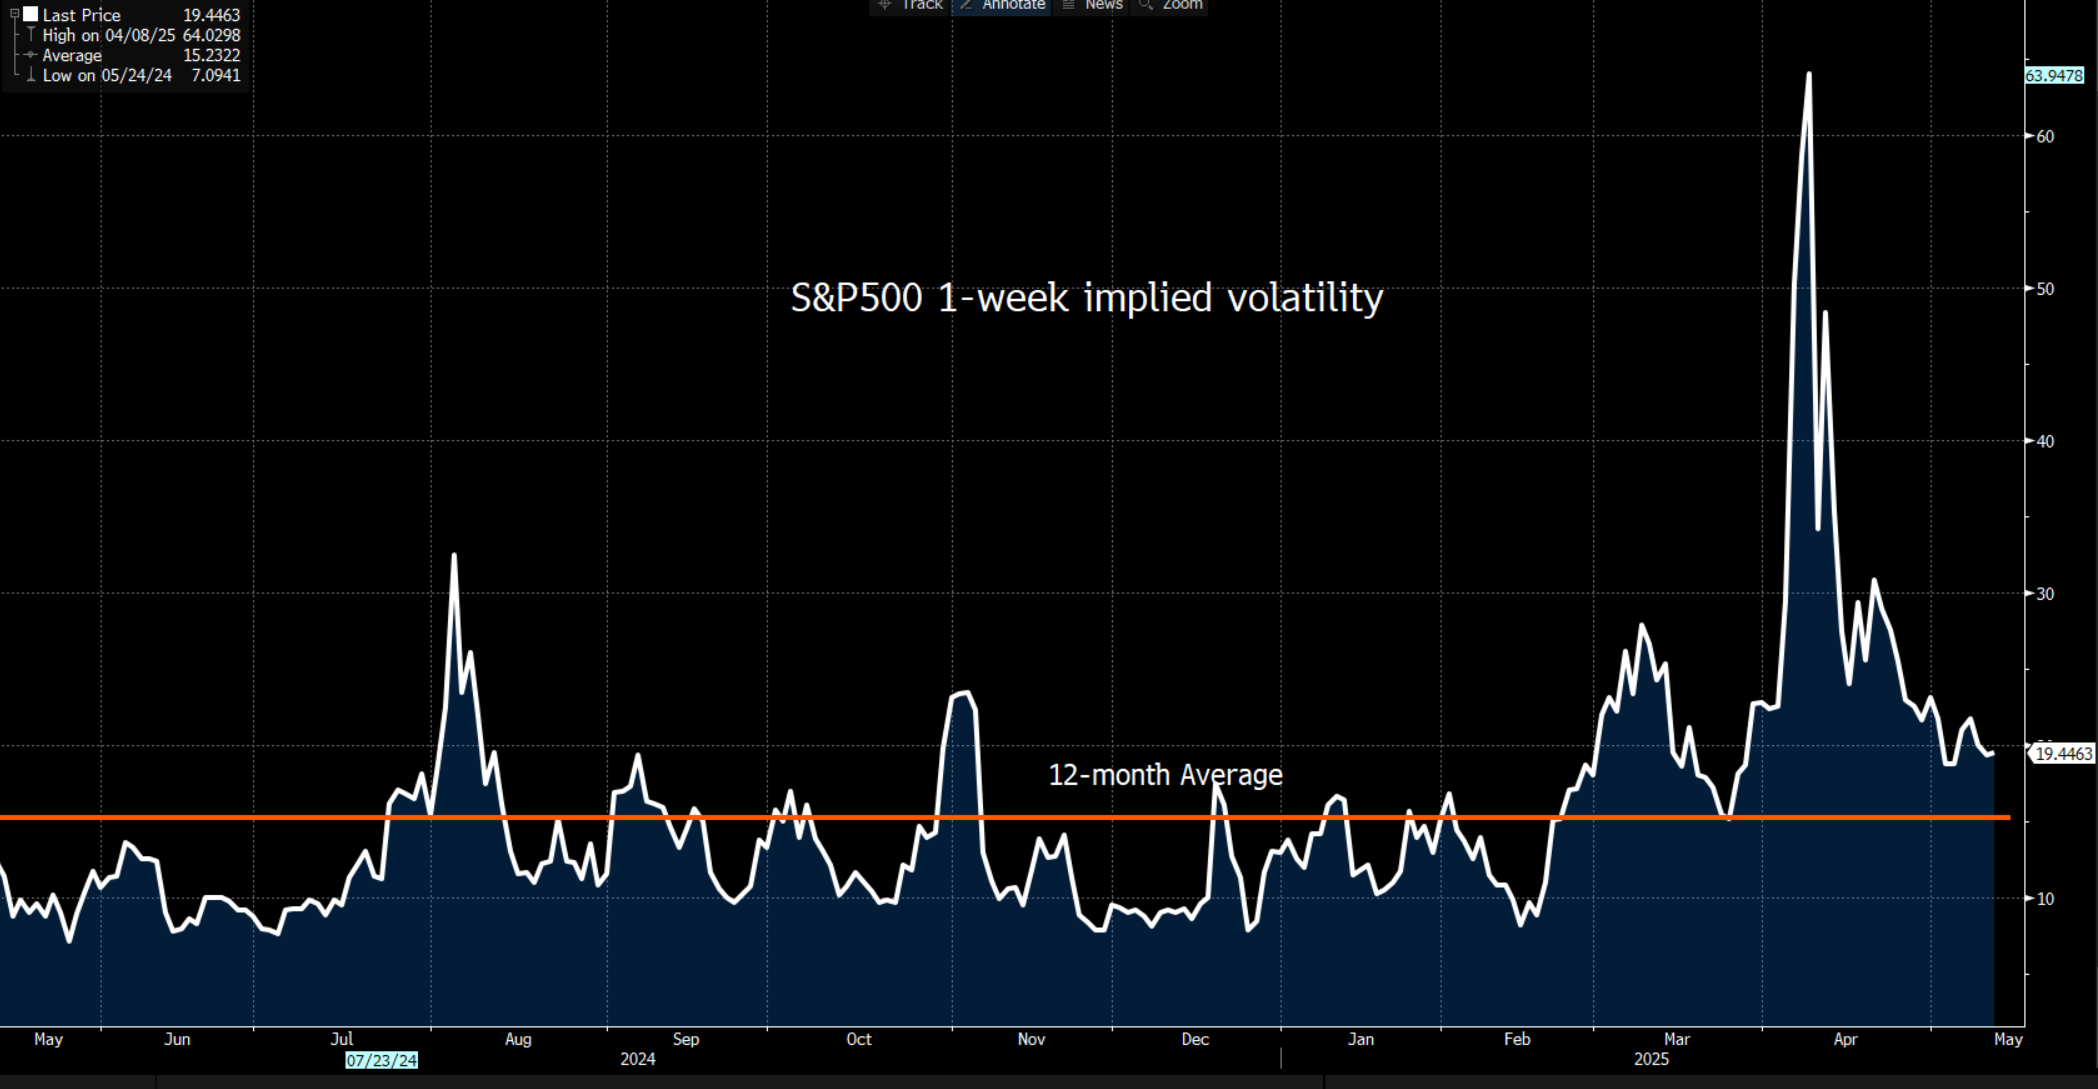Screen dimensions: 2098x1089
Task: Click the Dec label on the date axis
Action: (1195, 1039)
